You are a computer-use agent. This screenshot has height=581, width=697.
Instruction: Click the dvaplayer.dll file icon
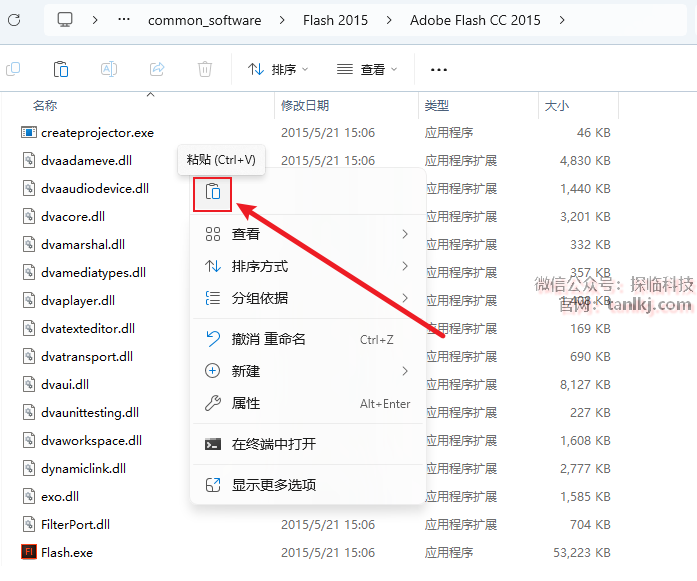[29, 301]
